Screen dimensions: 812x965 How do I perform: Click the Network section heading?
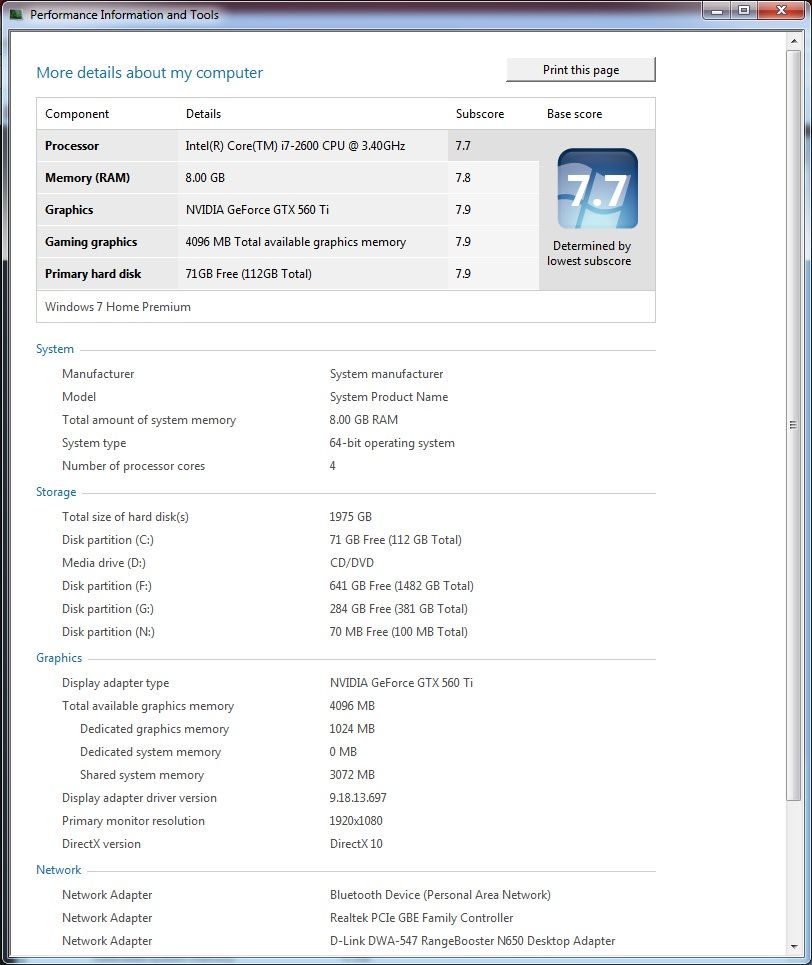pyautogui.click(x=59, y=870)
